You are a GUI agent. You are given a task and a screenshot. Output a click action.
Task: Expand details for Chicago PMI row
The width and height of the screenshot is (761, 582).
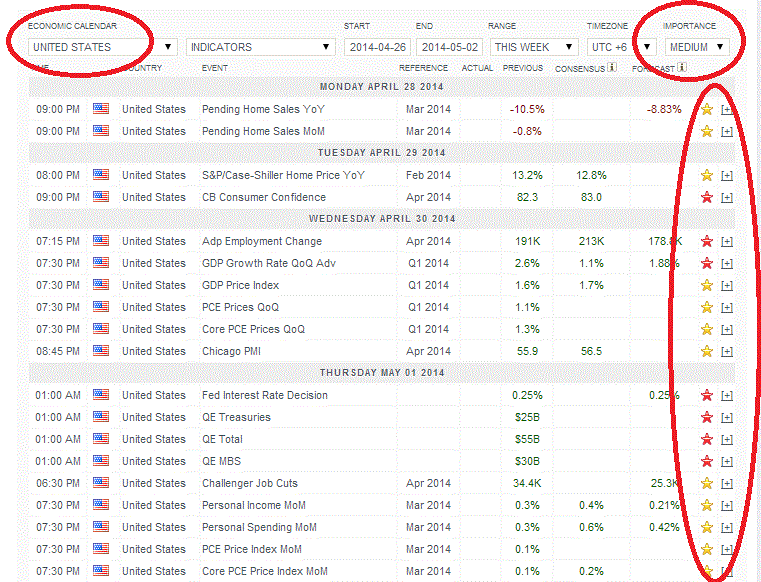727,352
